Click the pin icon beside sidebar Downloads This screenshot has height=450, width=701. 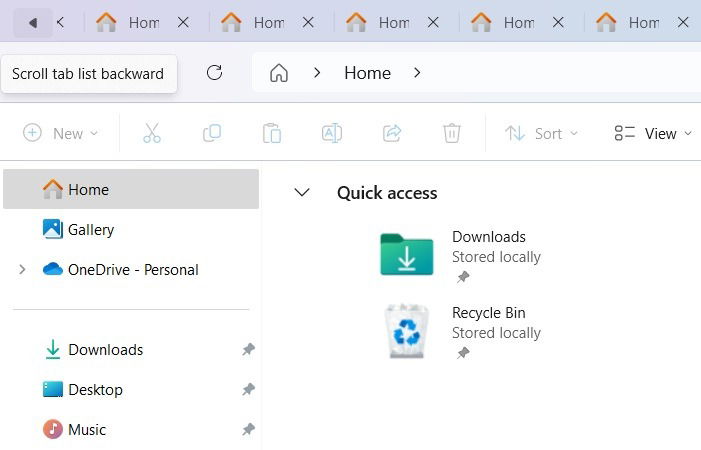(248, 349)
